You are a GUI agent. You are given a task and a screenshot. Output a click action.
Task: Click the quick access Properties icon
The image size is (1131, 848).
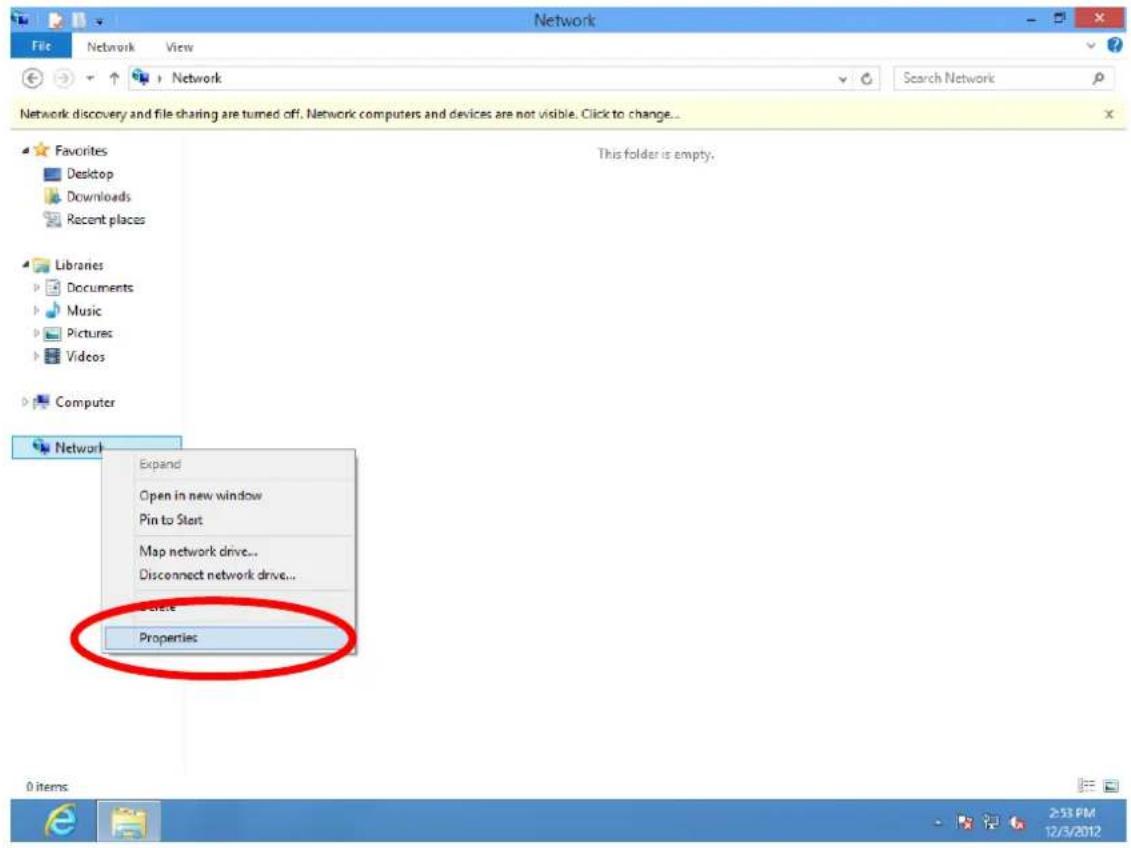click(x=55, y=21)
